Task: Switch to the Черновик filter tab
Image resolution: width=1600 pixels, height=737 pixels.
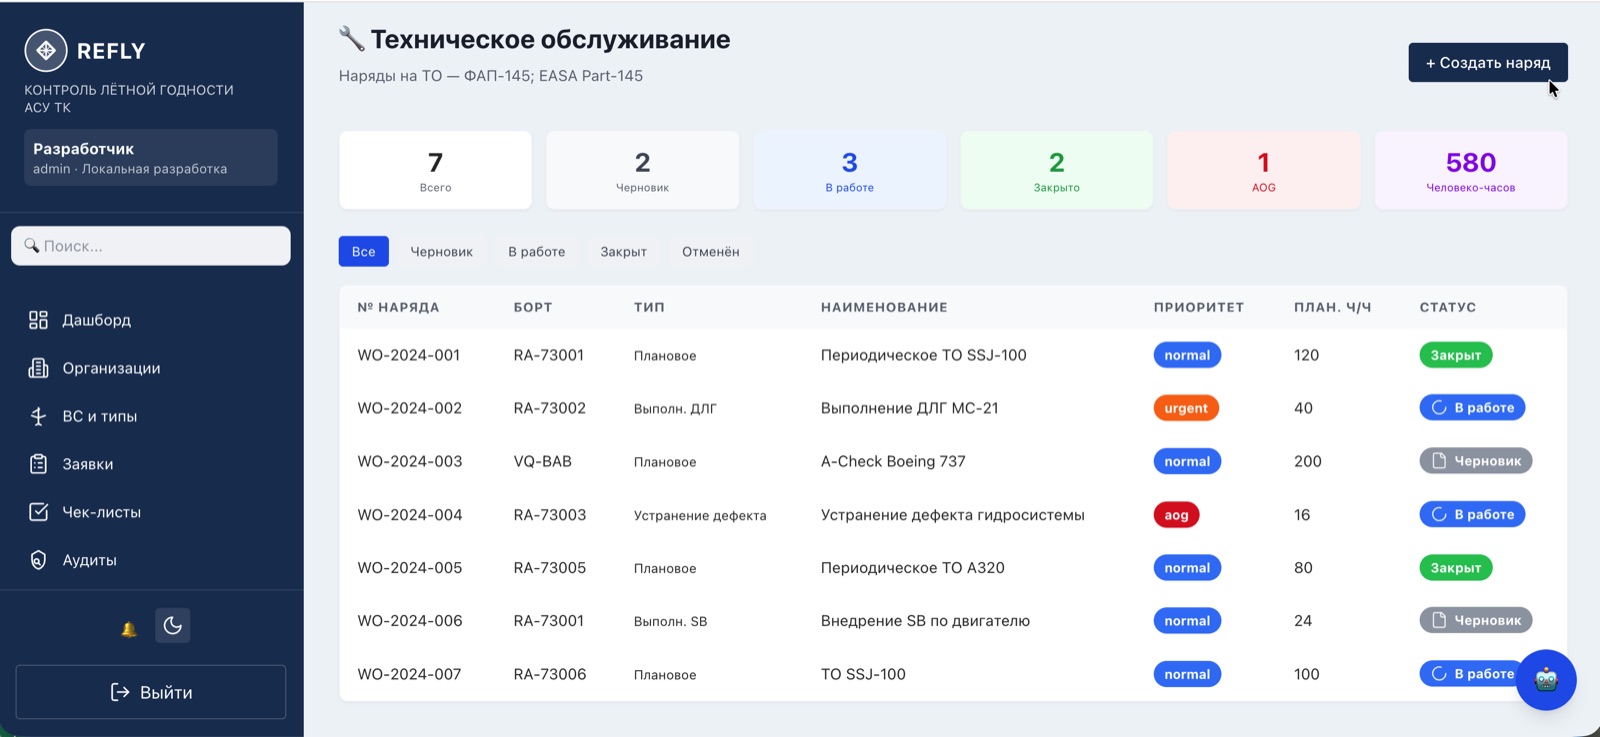Action: pos(442,252)
